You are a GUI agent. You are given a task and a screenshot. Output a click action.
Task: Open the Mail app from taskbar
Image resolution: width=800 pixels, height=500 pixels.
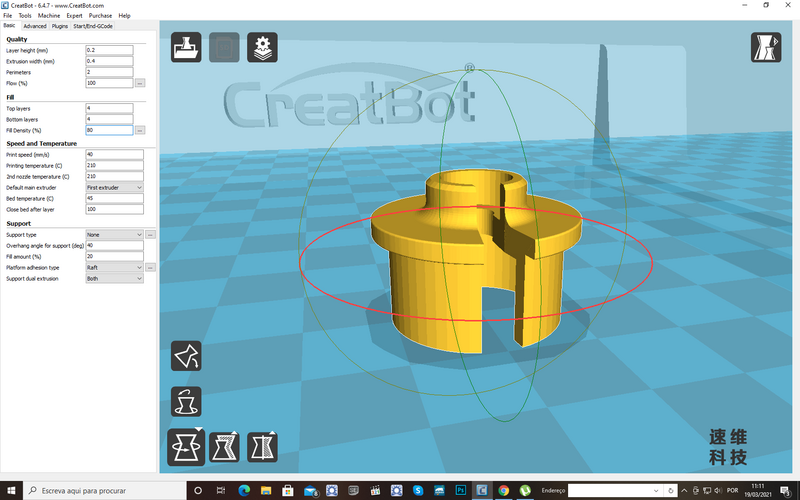[310, 490]
